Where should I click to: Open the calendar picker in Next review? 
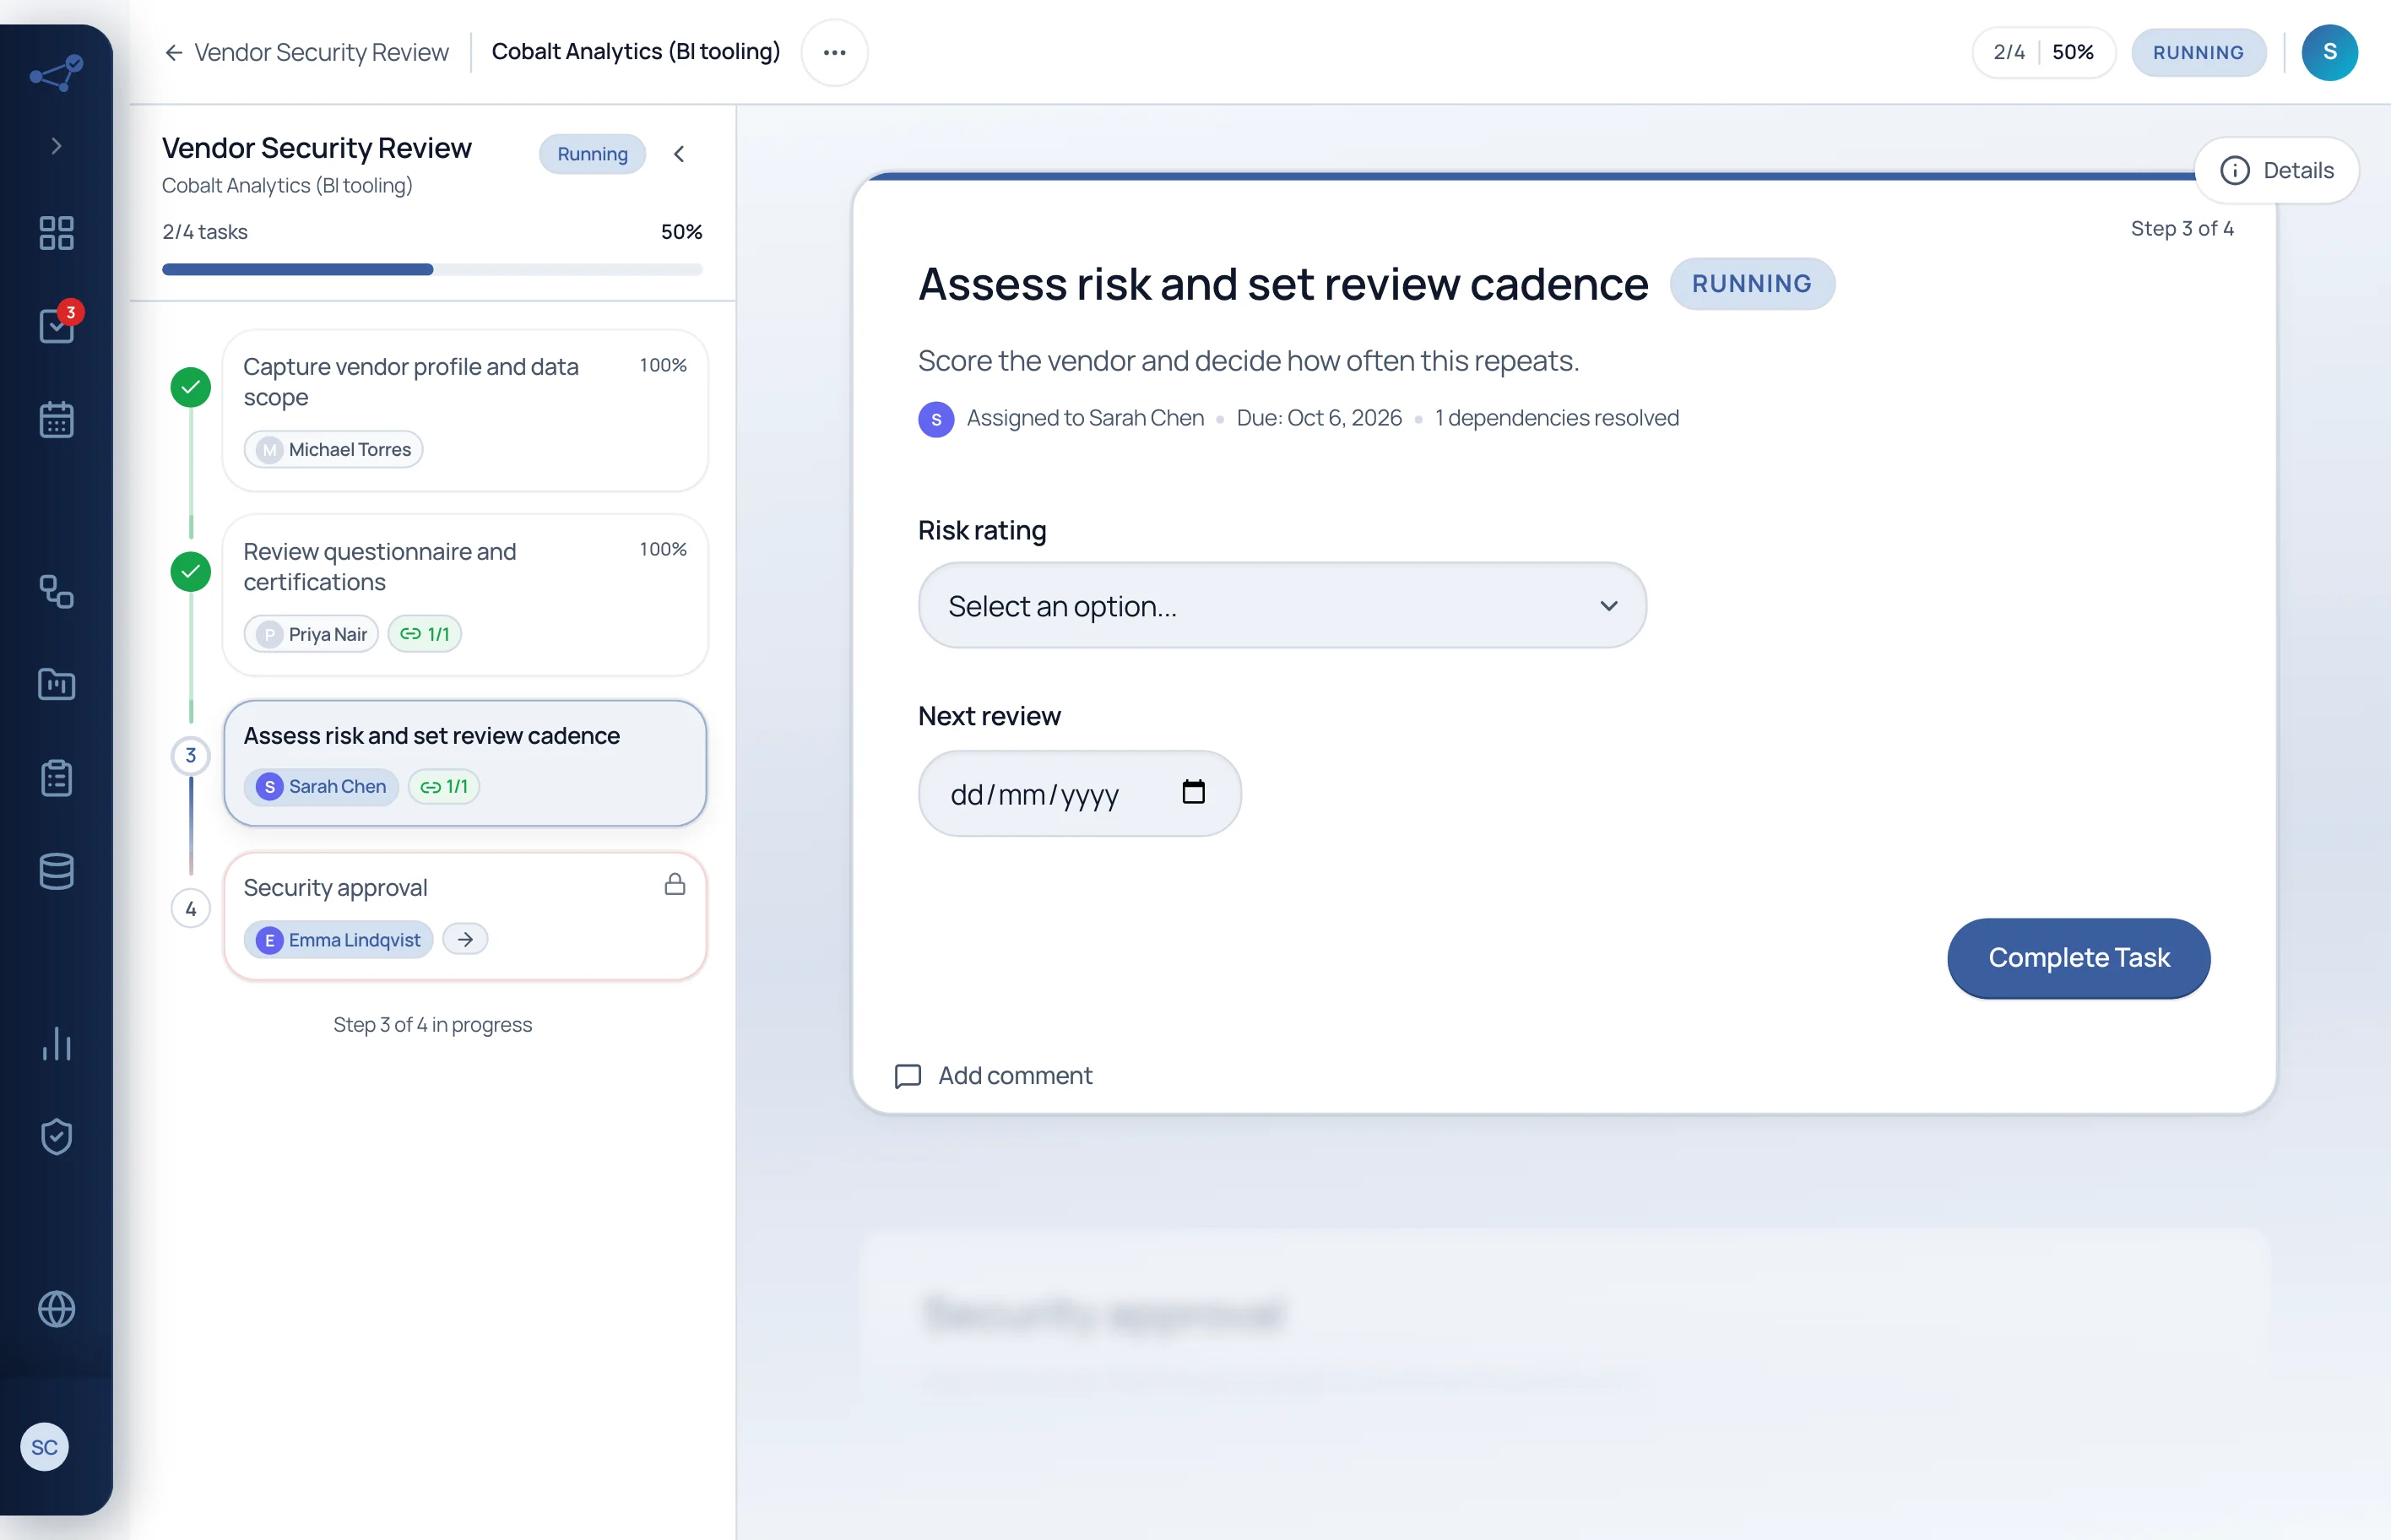click(x=1193, y=792)
